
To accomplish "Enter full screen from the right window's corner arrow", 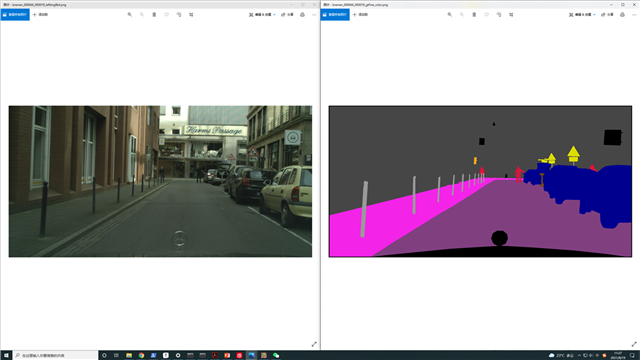I will tap(634, 344).
